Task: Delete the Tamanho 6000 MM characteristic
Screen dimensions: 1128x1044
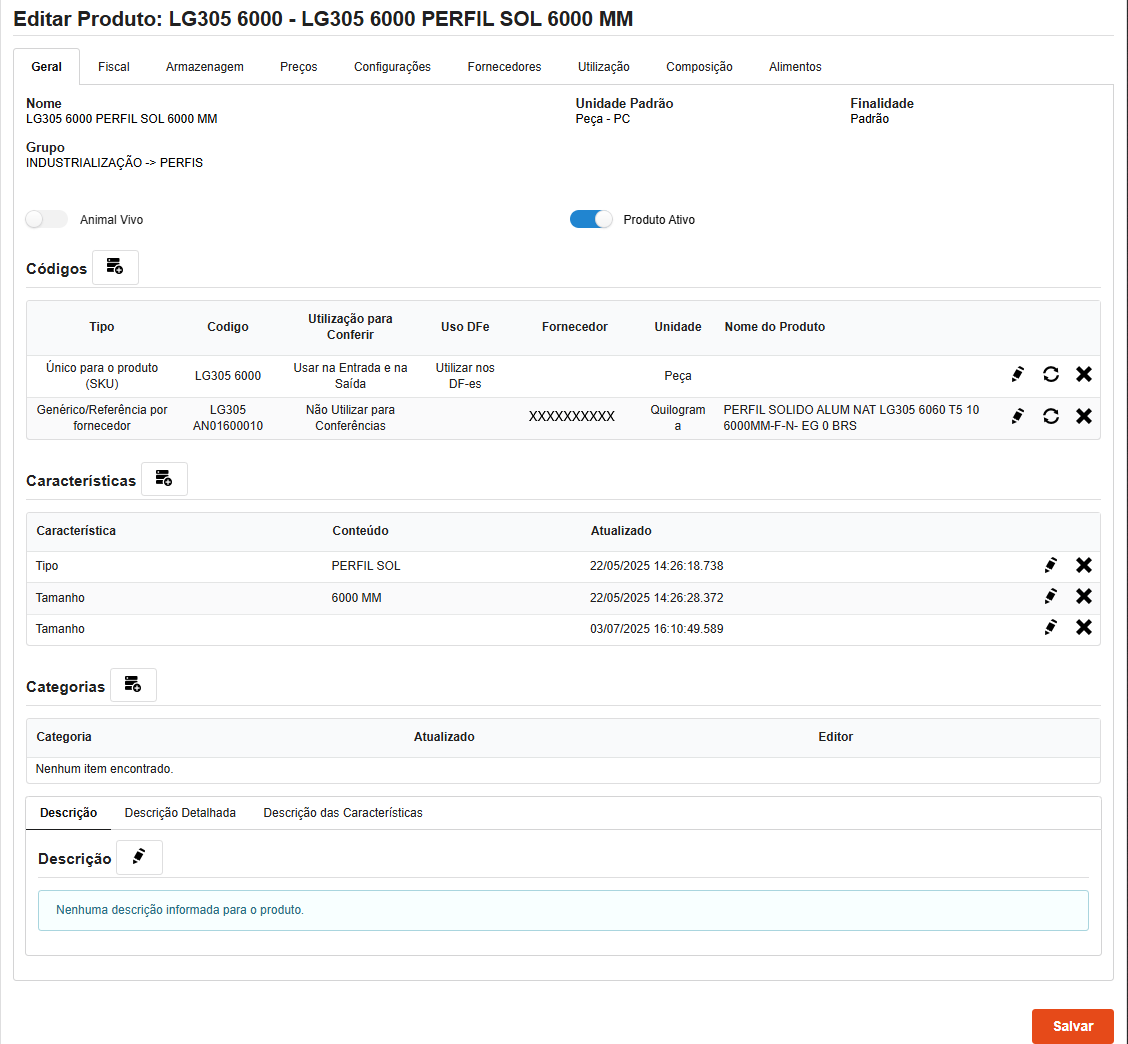Action: point(1083,597)
